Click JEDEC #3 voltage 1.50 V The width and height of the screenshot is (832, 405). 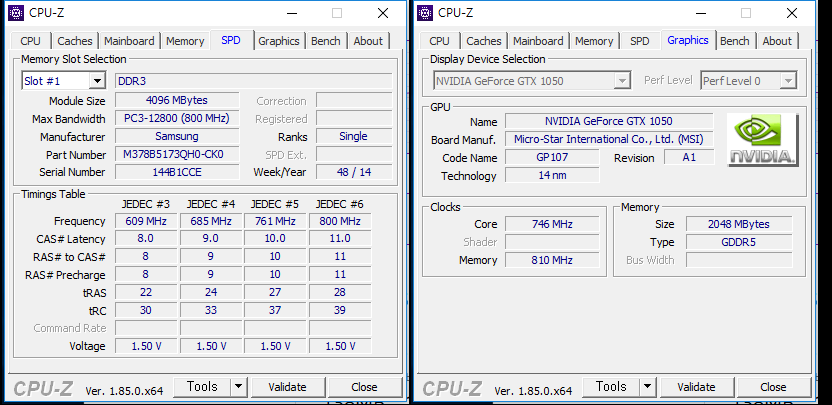click(x=146, y=346)
